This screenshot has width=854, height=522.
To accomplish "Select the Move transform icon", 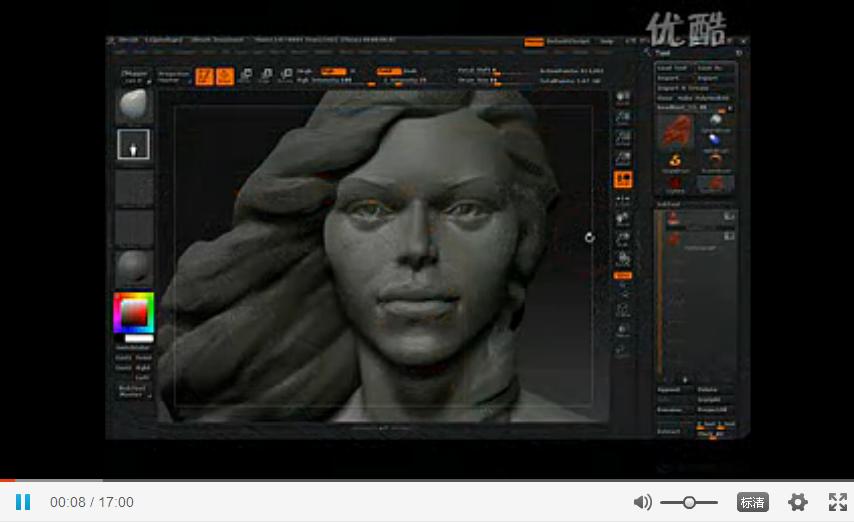I will click(246, 75).
